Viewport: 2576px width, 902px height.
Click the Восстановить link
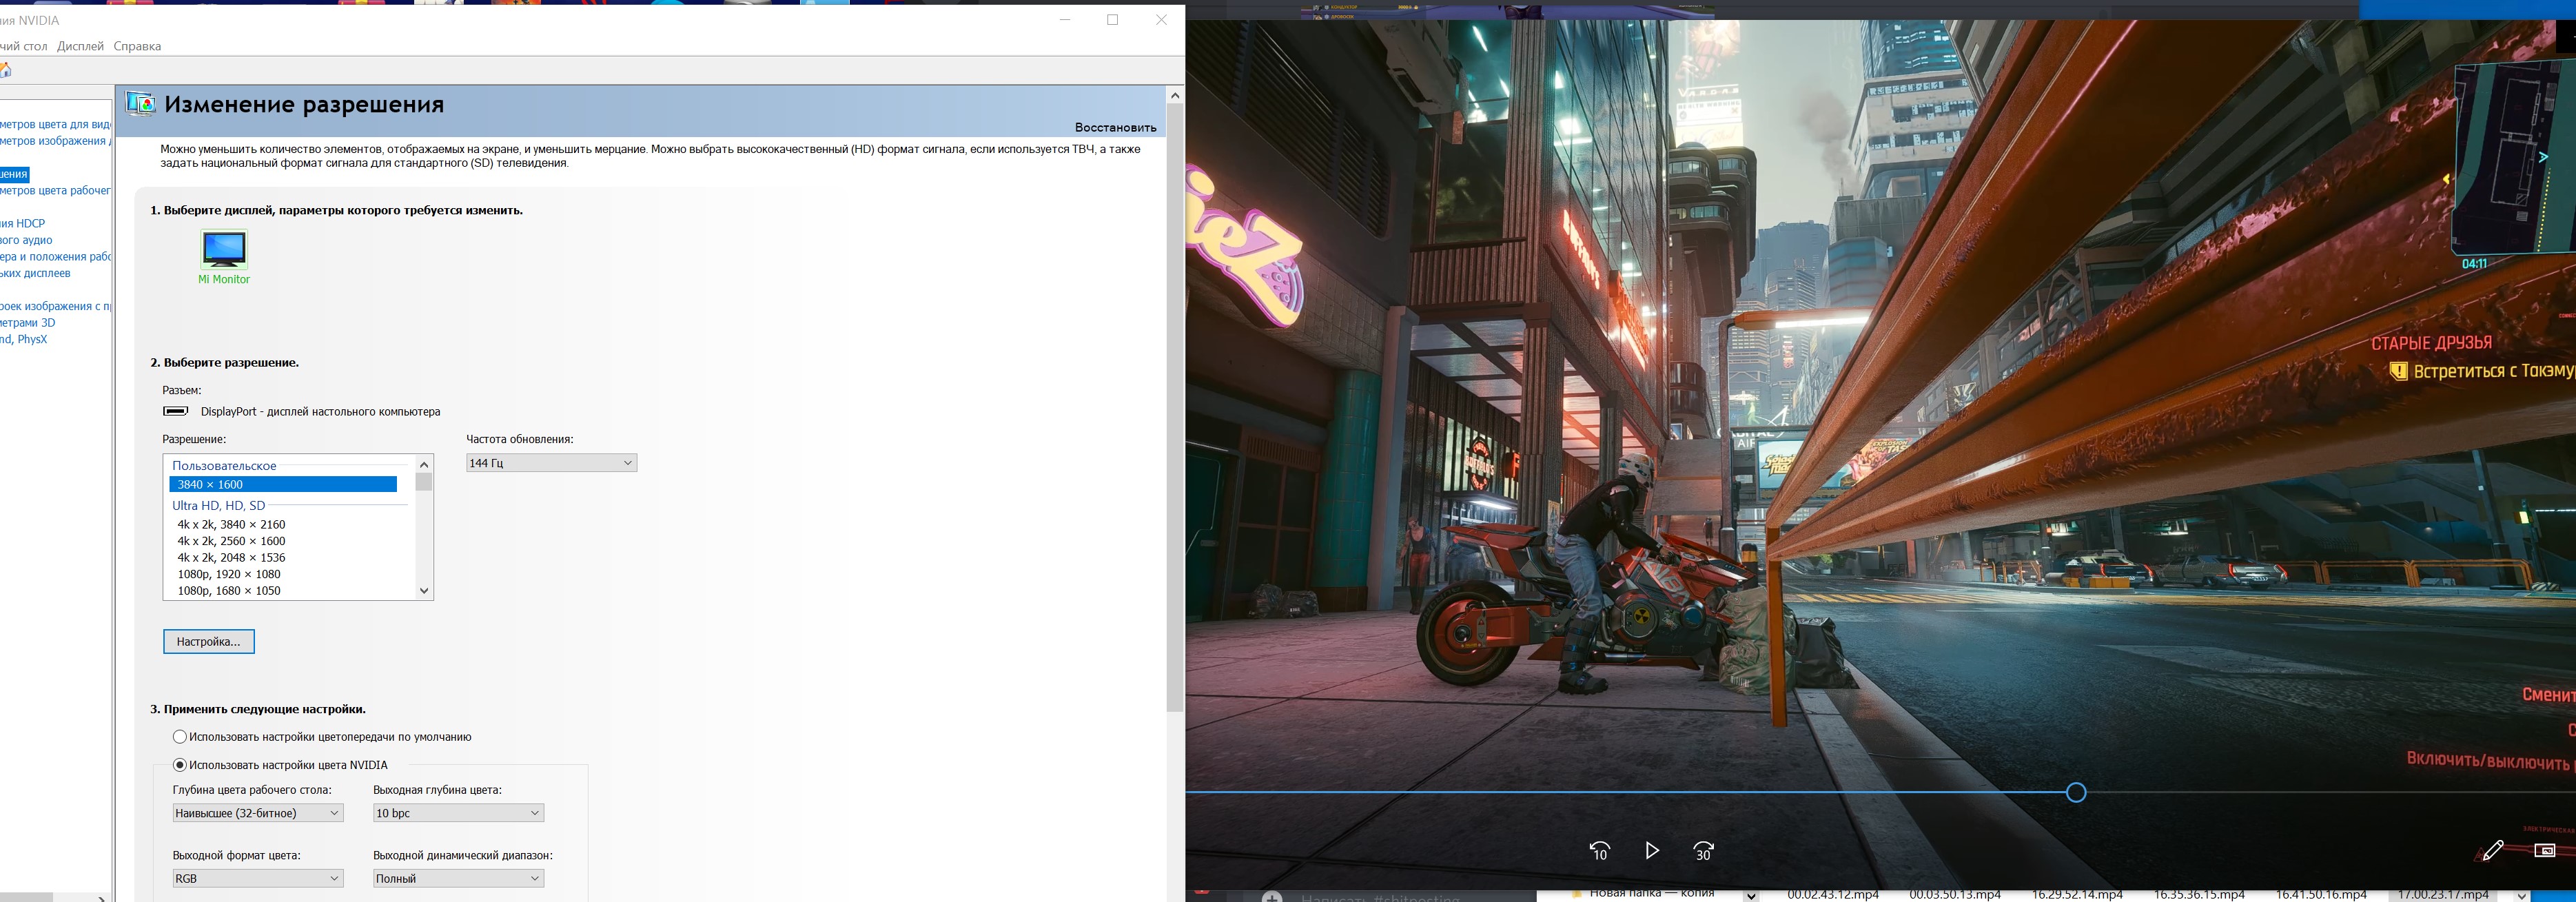[1115, 127]
